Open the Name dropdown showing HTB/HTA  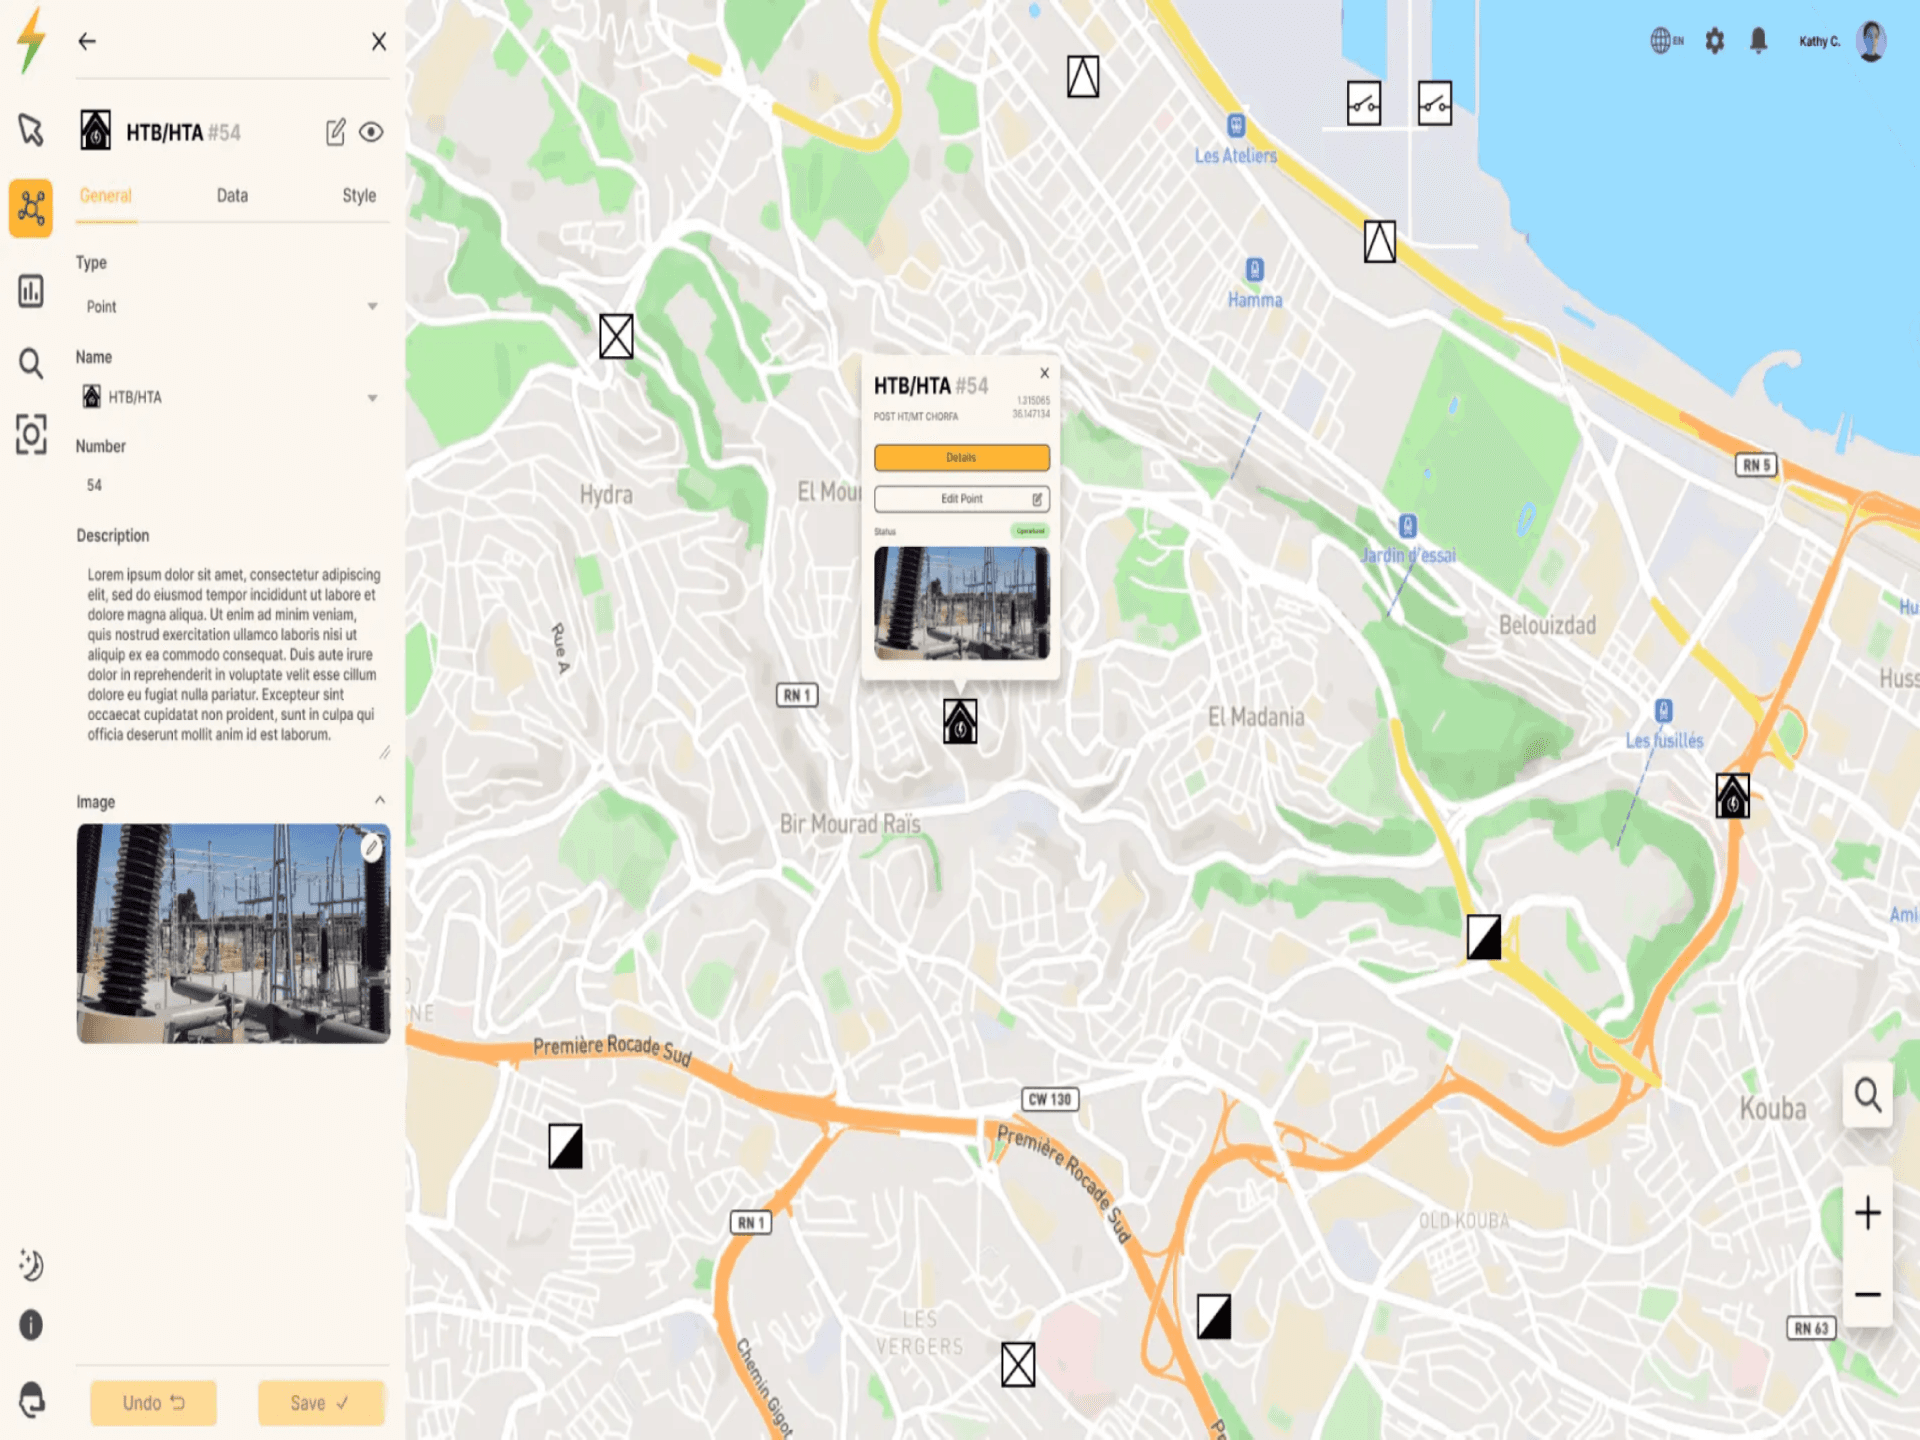click(x=232, y=398)
